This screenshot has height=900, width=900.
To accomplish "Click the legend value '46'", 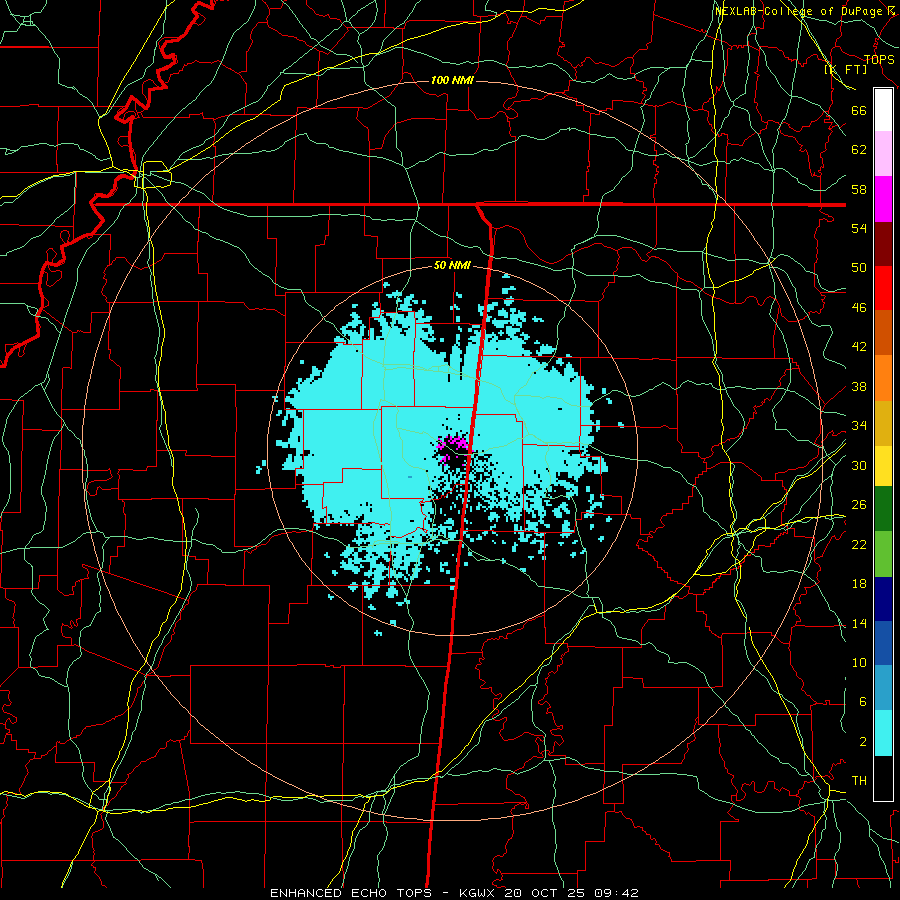I will click(859, 307).
